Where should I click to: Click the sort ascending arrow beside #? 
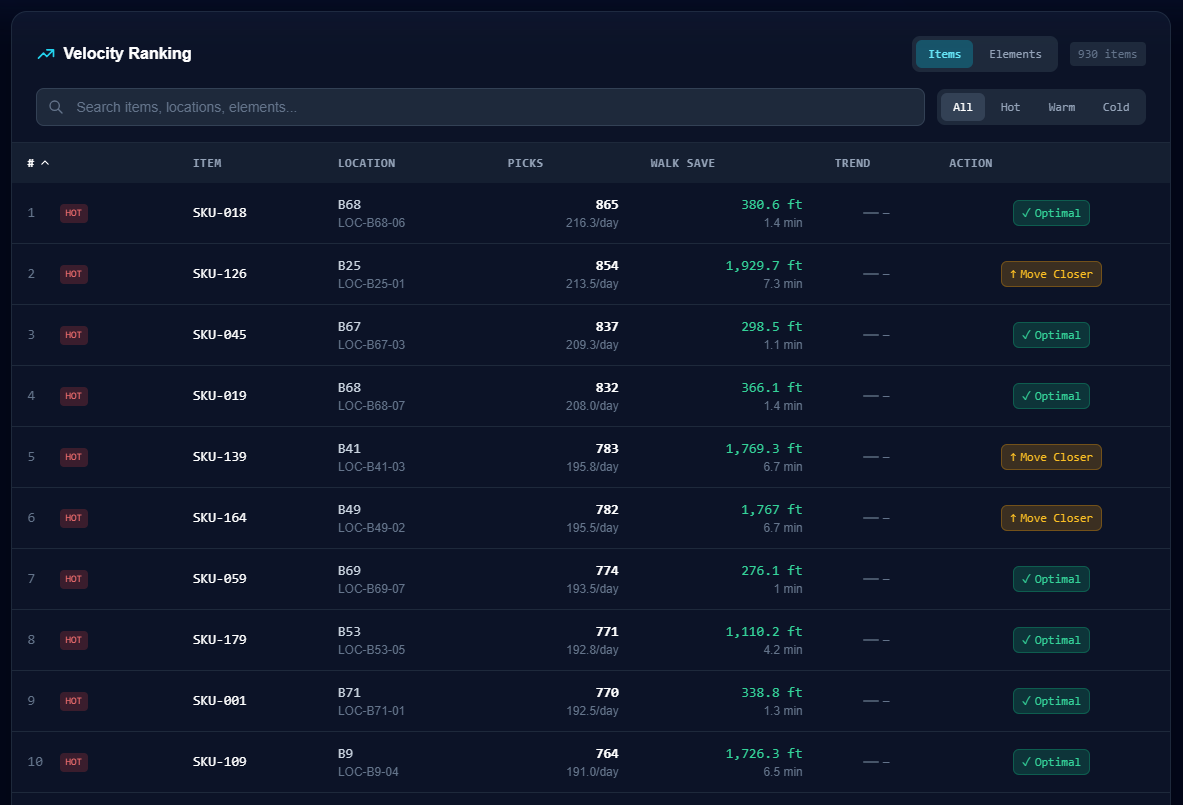click(x=45, y=163)
